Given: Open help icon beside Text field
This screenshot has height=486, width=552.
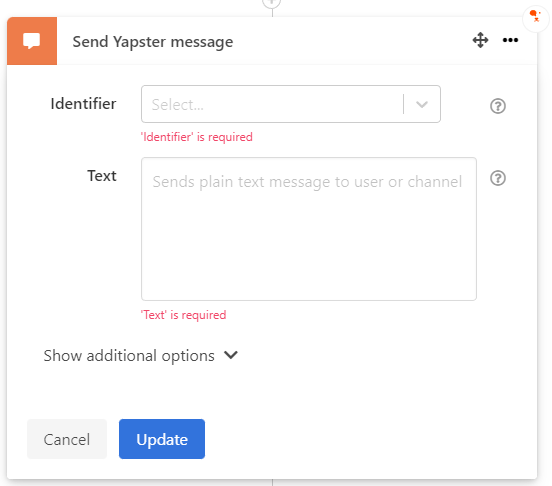Looking at the screenshot, I should (x=498, y=178).
